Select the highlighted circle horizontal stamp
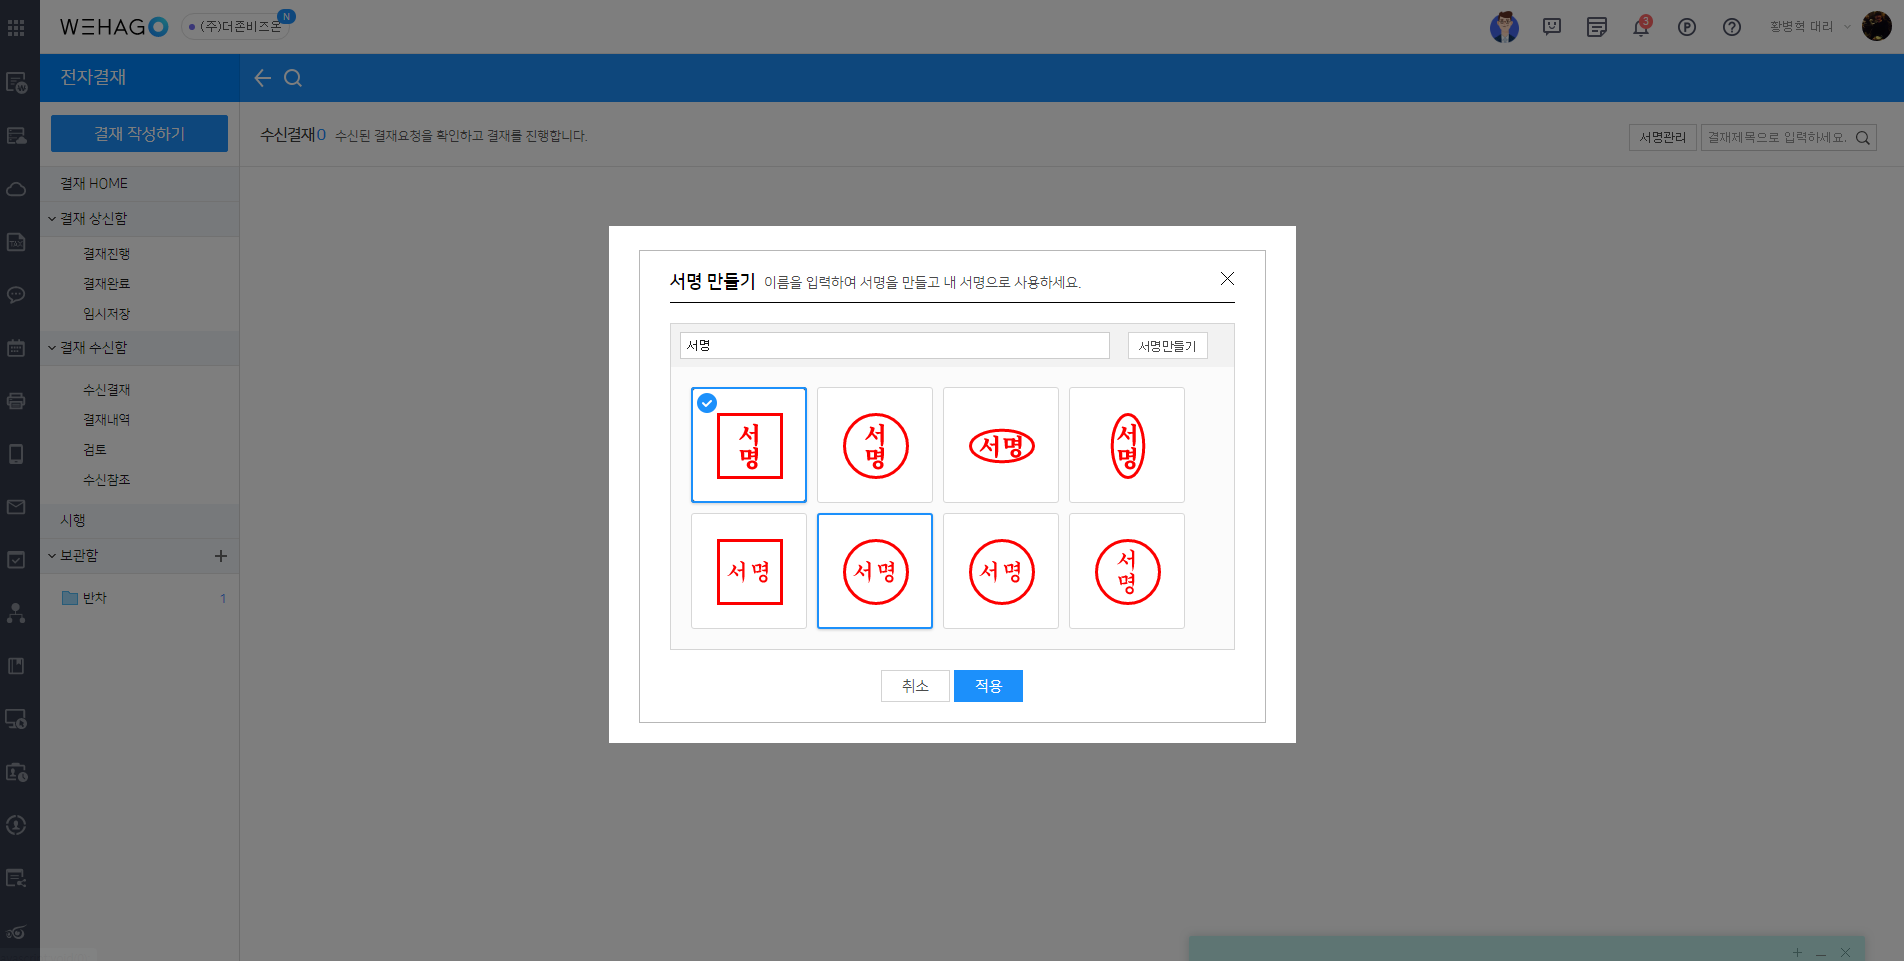Viewport: 1904px width, 961px height. [875, 571]
